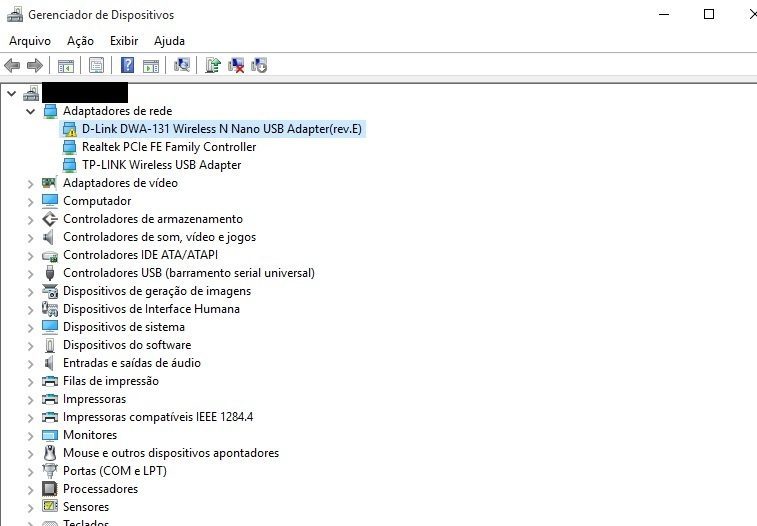Image resolution: width=757 pixels, height=526 pixels.
Task: Click the D-Link adapter warning icon
Action: click(70, 129)
